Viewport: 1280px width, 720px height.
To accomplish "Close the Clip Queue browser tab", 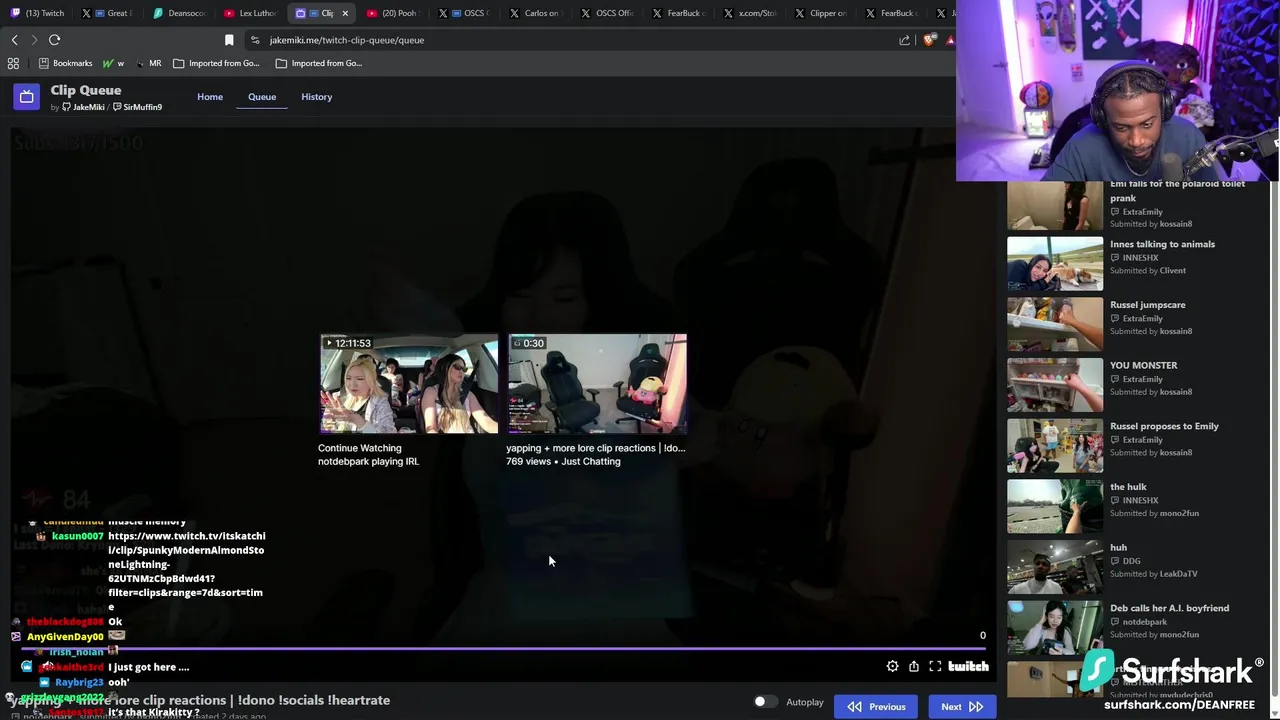I will click(x=345, y=13).
